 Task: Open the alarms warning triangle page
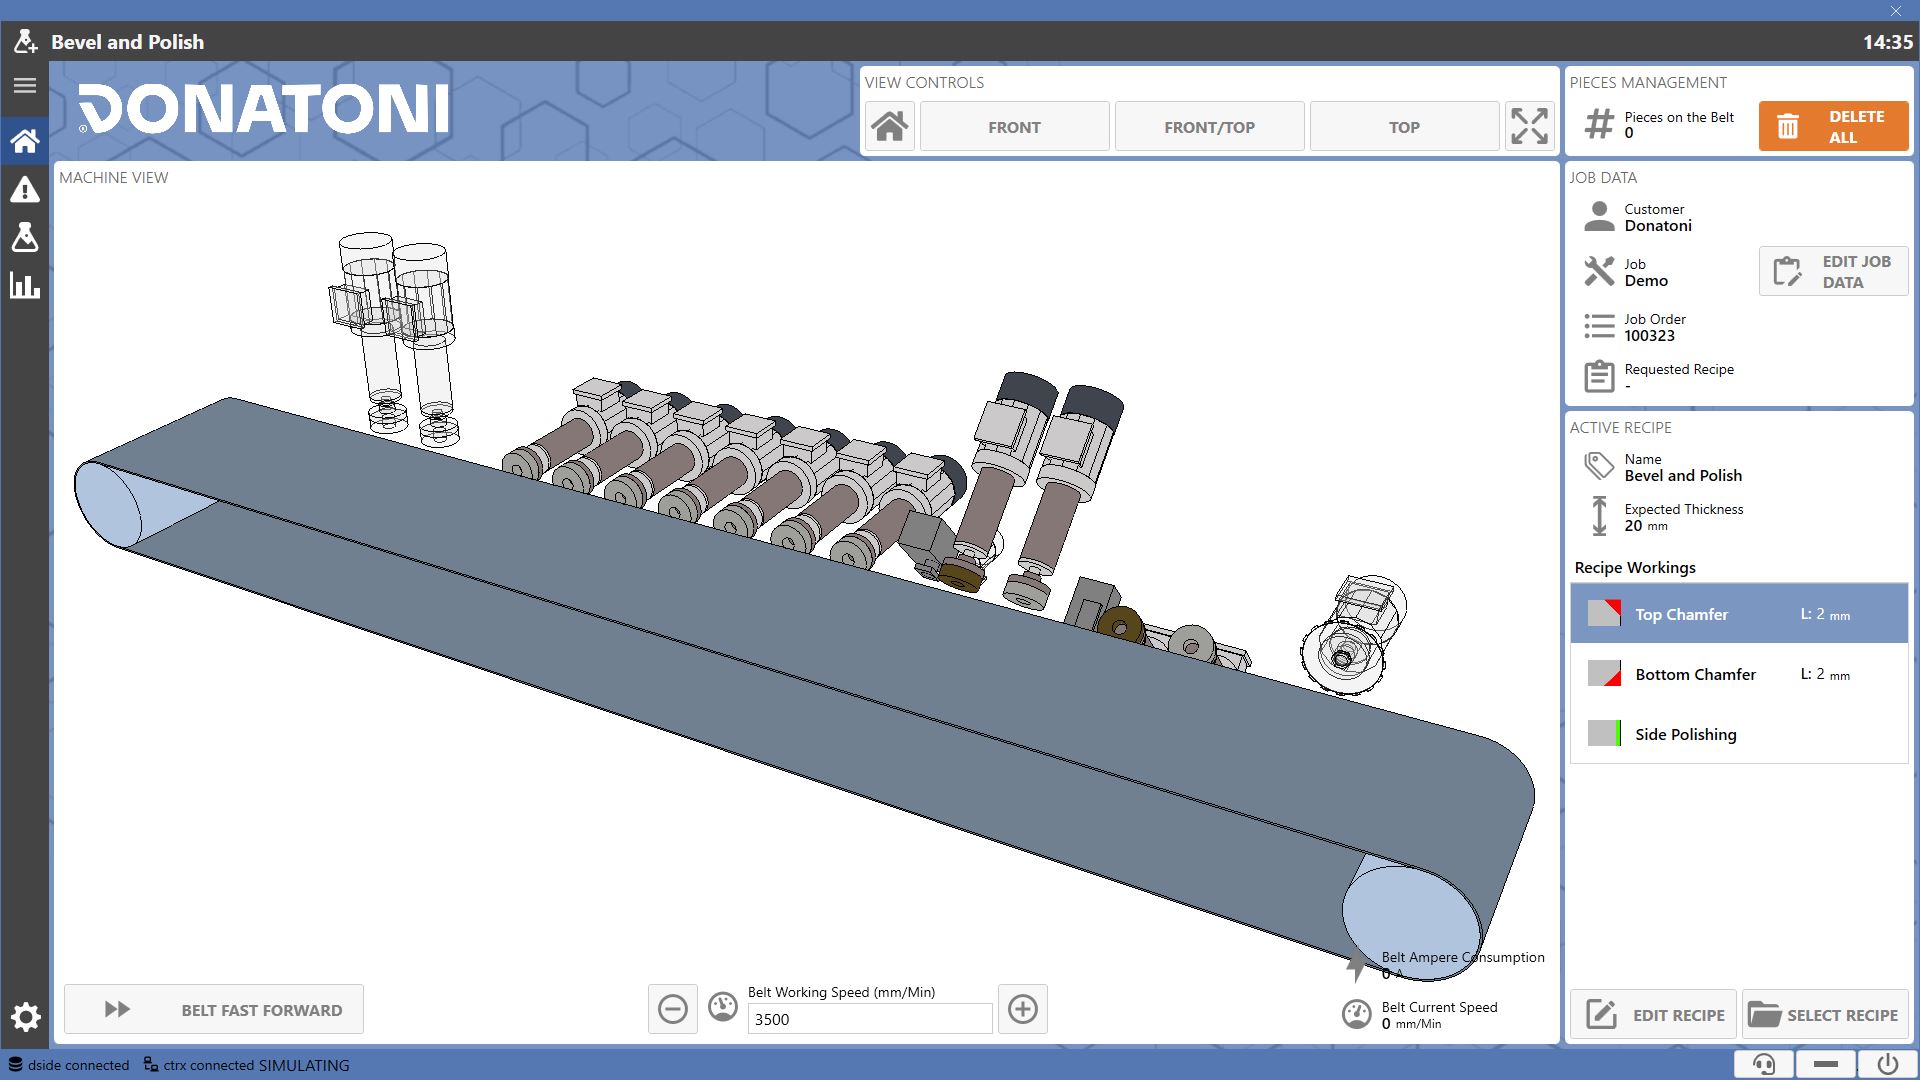25,189
